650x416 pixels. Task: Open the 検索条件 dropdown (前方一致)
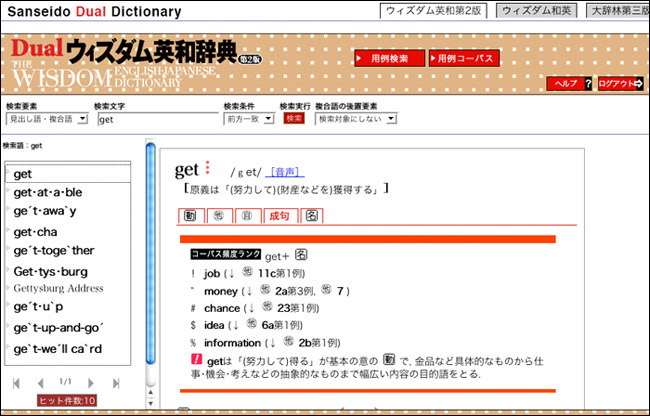point(249,119)
